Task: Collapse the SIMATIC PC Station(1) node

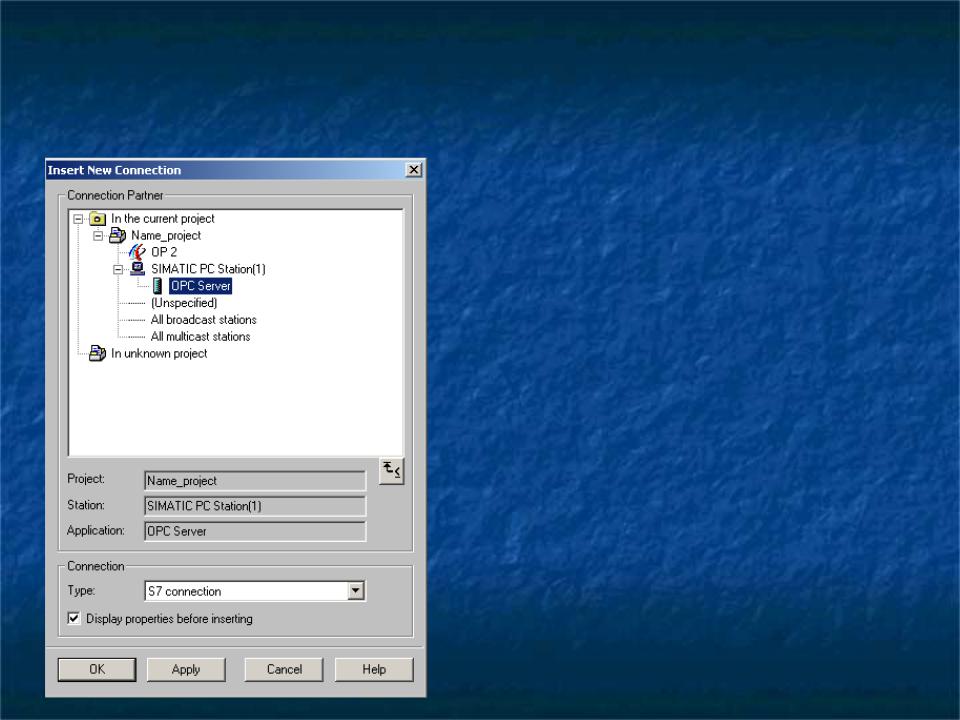Action: (118, 269)
